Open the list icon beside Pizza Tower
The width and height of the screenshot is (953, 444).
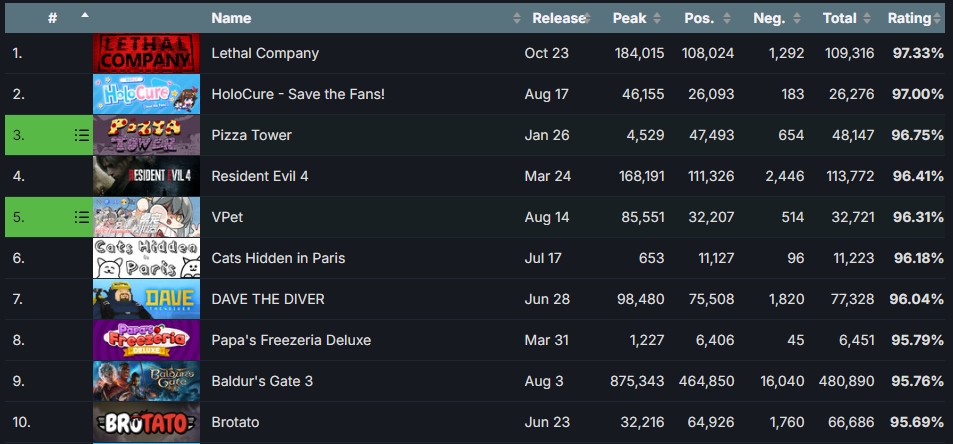[x=81, y=135]
